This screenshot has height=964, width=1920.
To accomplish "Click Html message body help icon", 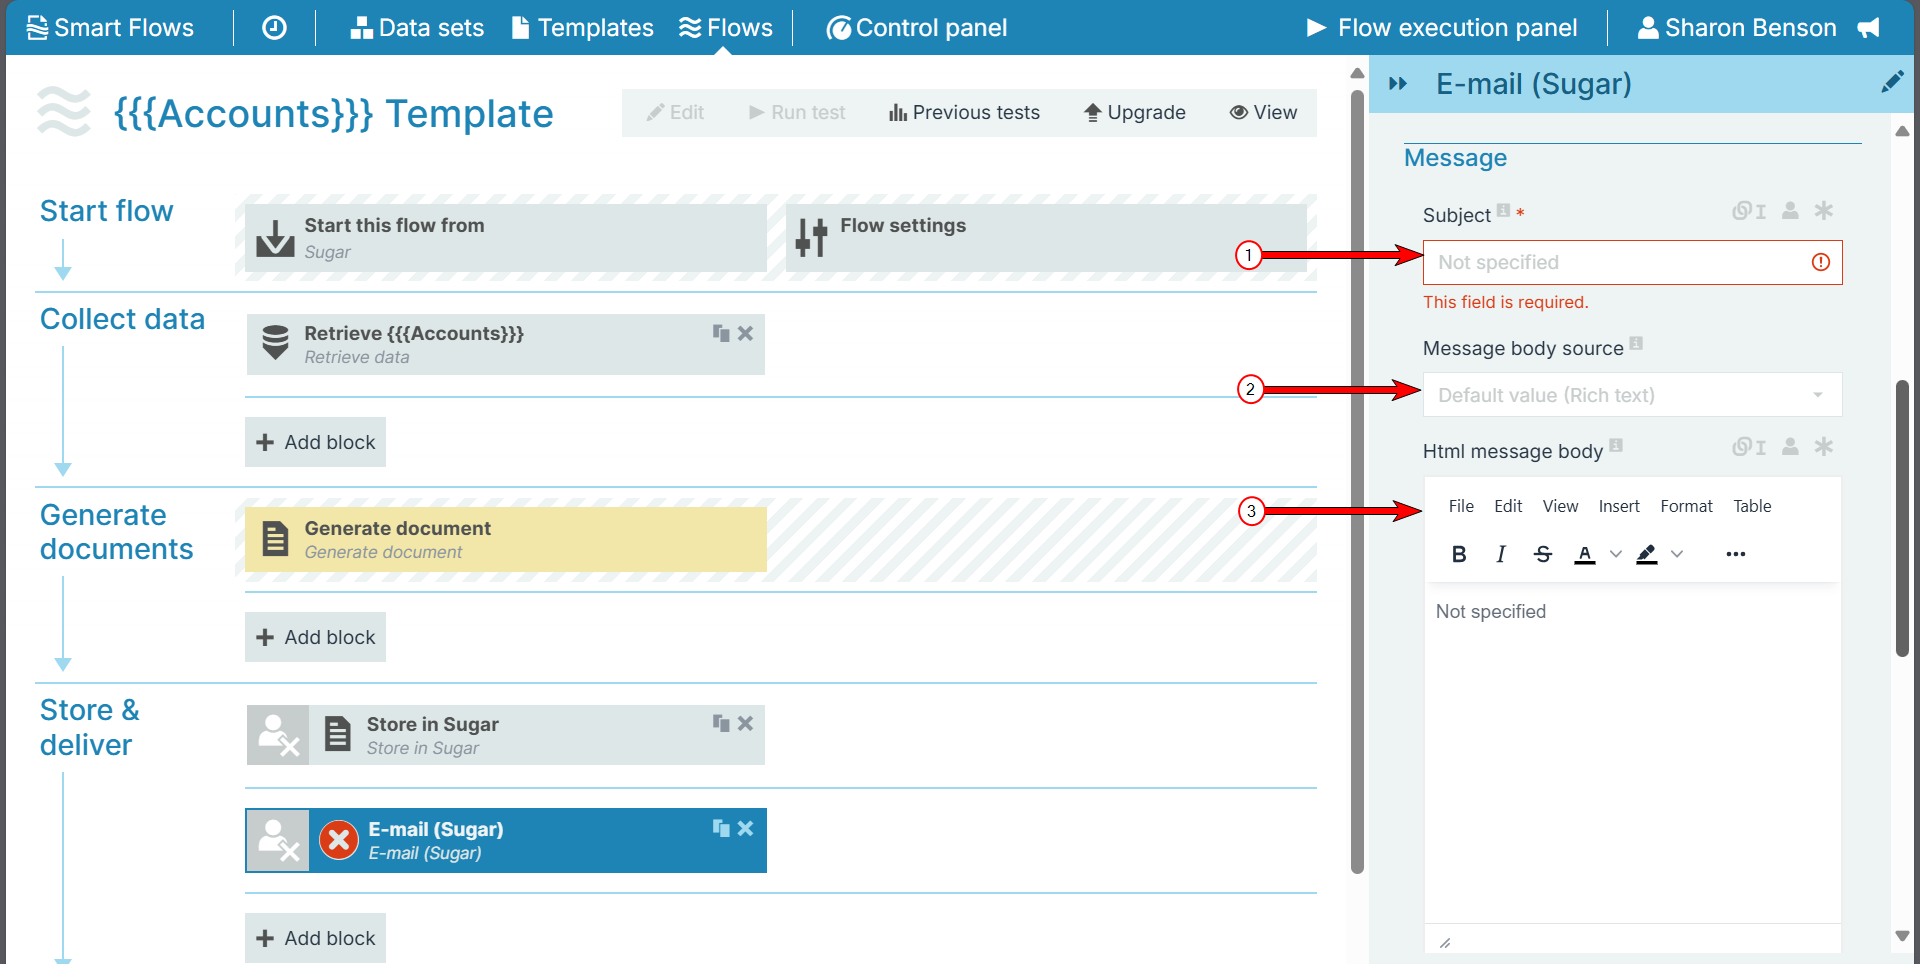I will [1616, 445].
